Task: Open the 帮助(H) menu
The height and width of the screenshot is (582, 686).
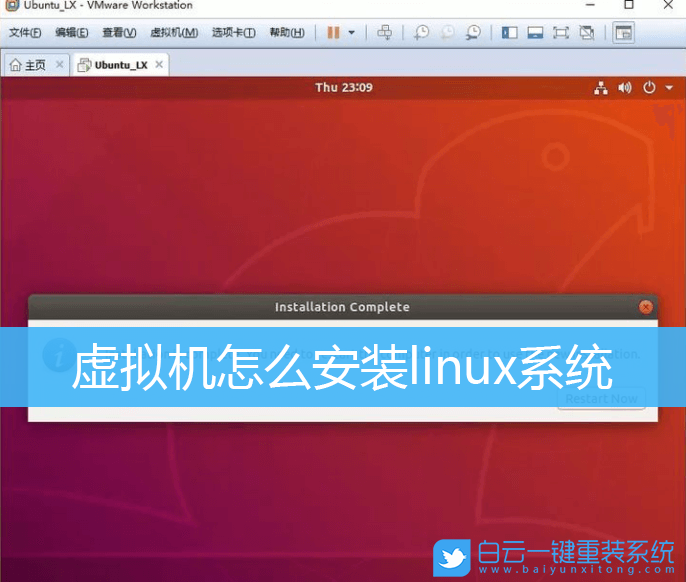Action: pos(287,32)
